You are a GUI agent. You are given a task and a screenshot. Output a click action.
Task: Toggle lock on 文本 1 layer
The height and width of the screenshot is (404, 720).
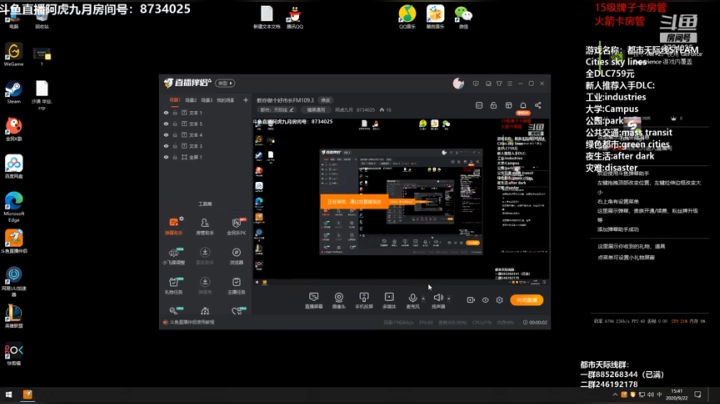[175, 112]
